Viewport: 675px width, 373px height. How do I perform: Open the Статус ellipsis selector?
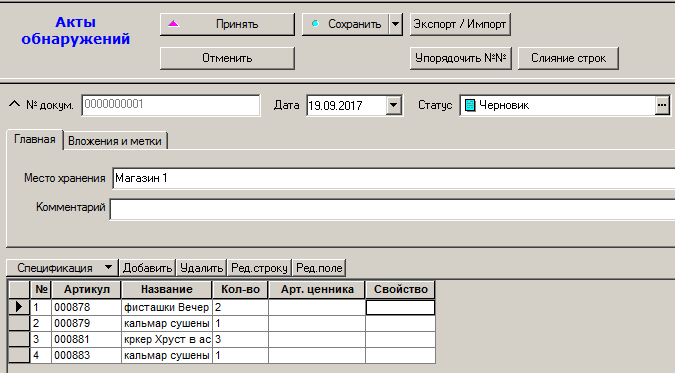pyautogui.click(x=662, y=106)
